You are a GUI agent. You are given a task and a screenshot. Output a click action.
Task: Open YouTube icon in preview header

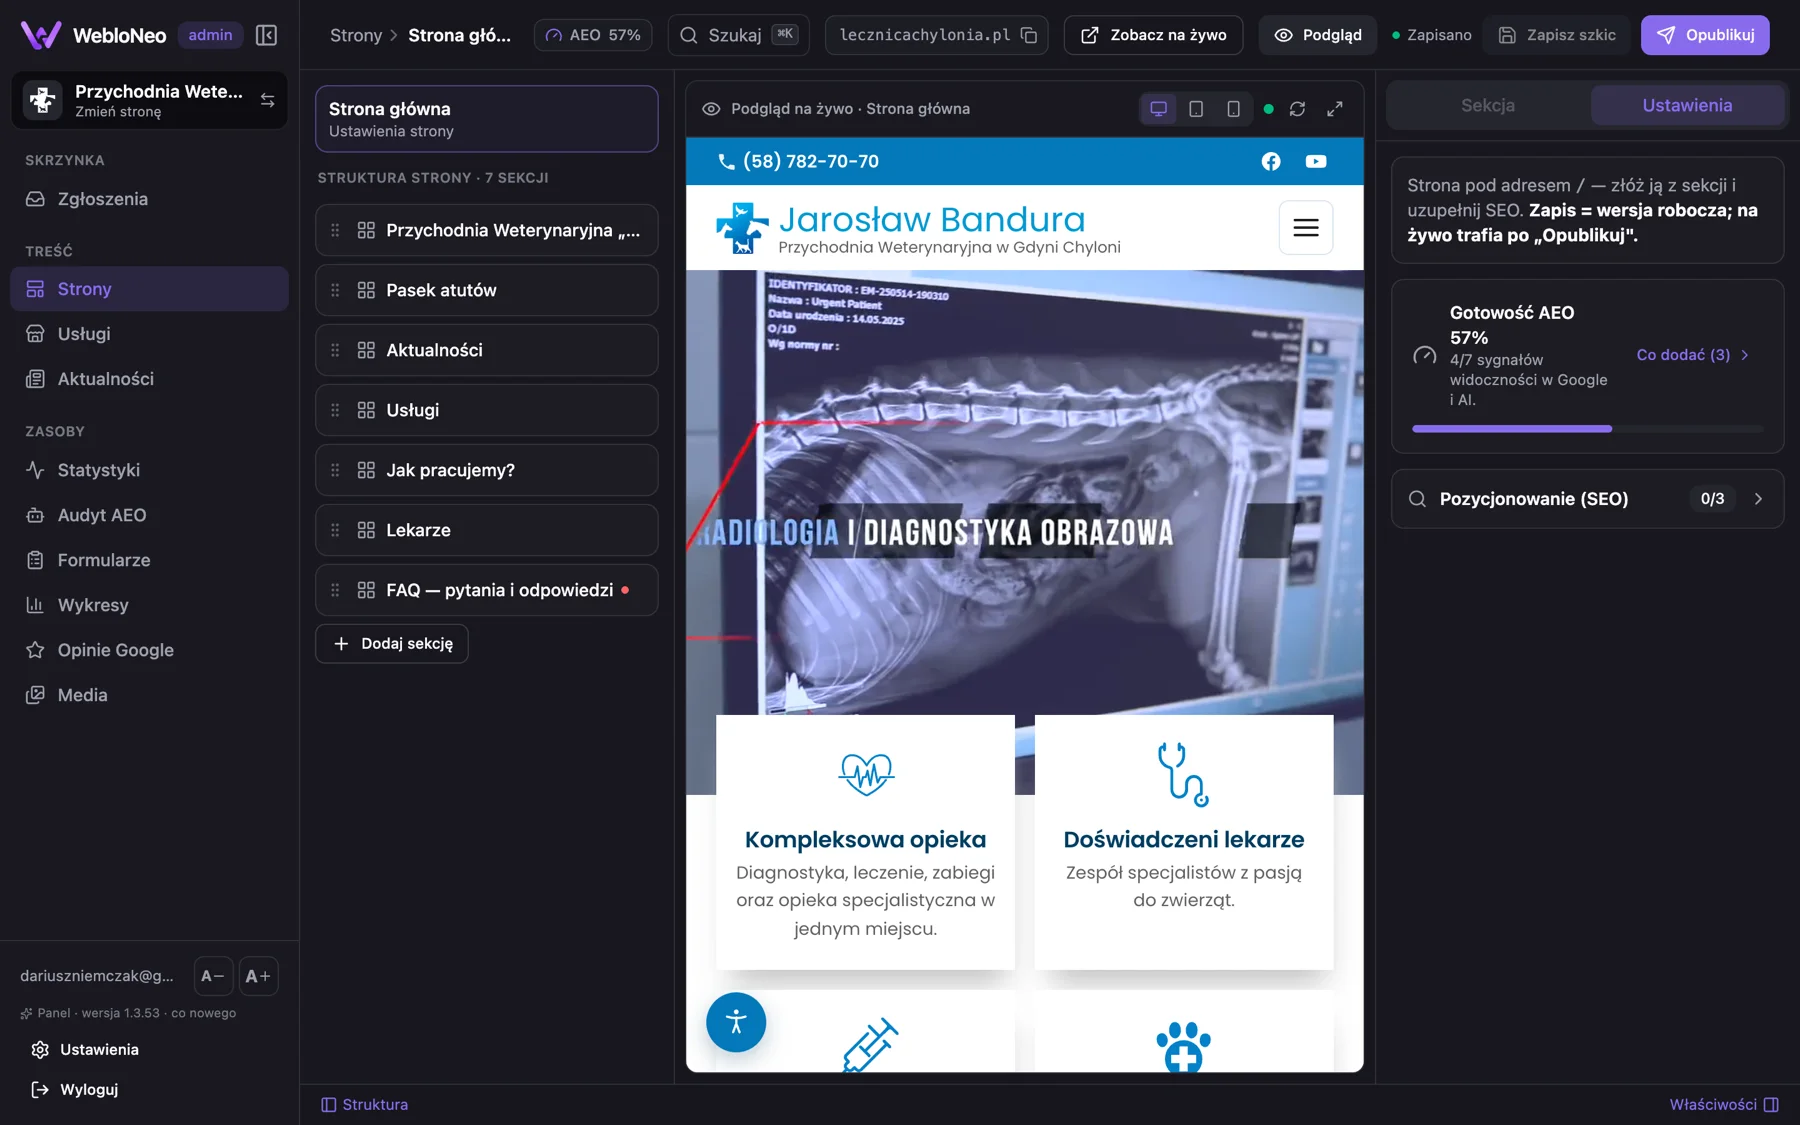click(x=1316, y=161)
